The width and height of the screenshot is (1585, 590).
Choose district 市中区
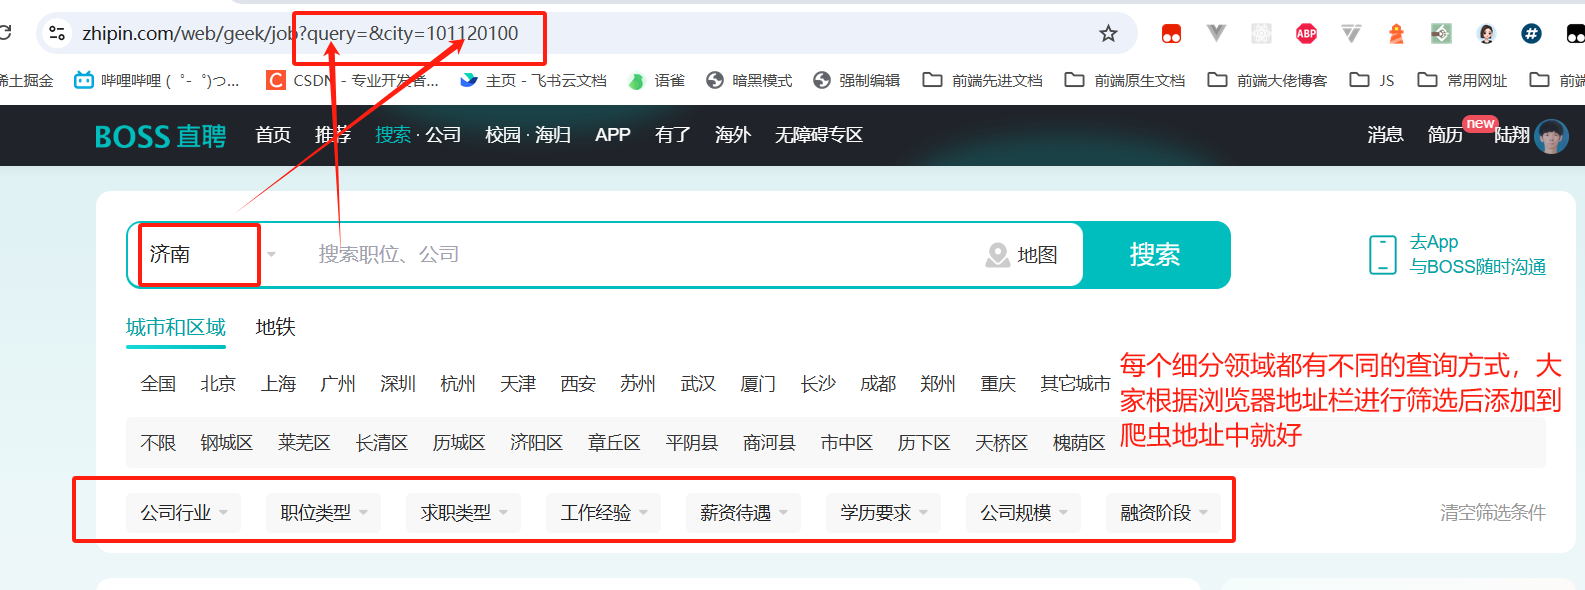(847, 443)
